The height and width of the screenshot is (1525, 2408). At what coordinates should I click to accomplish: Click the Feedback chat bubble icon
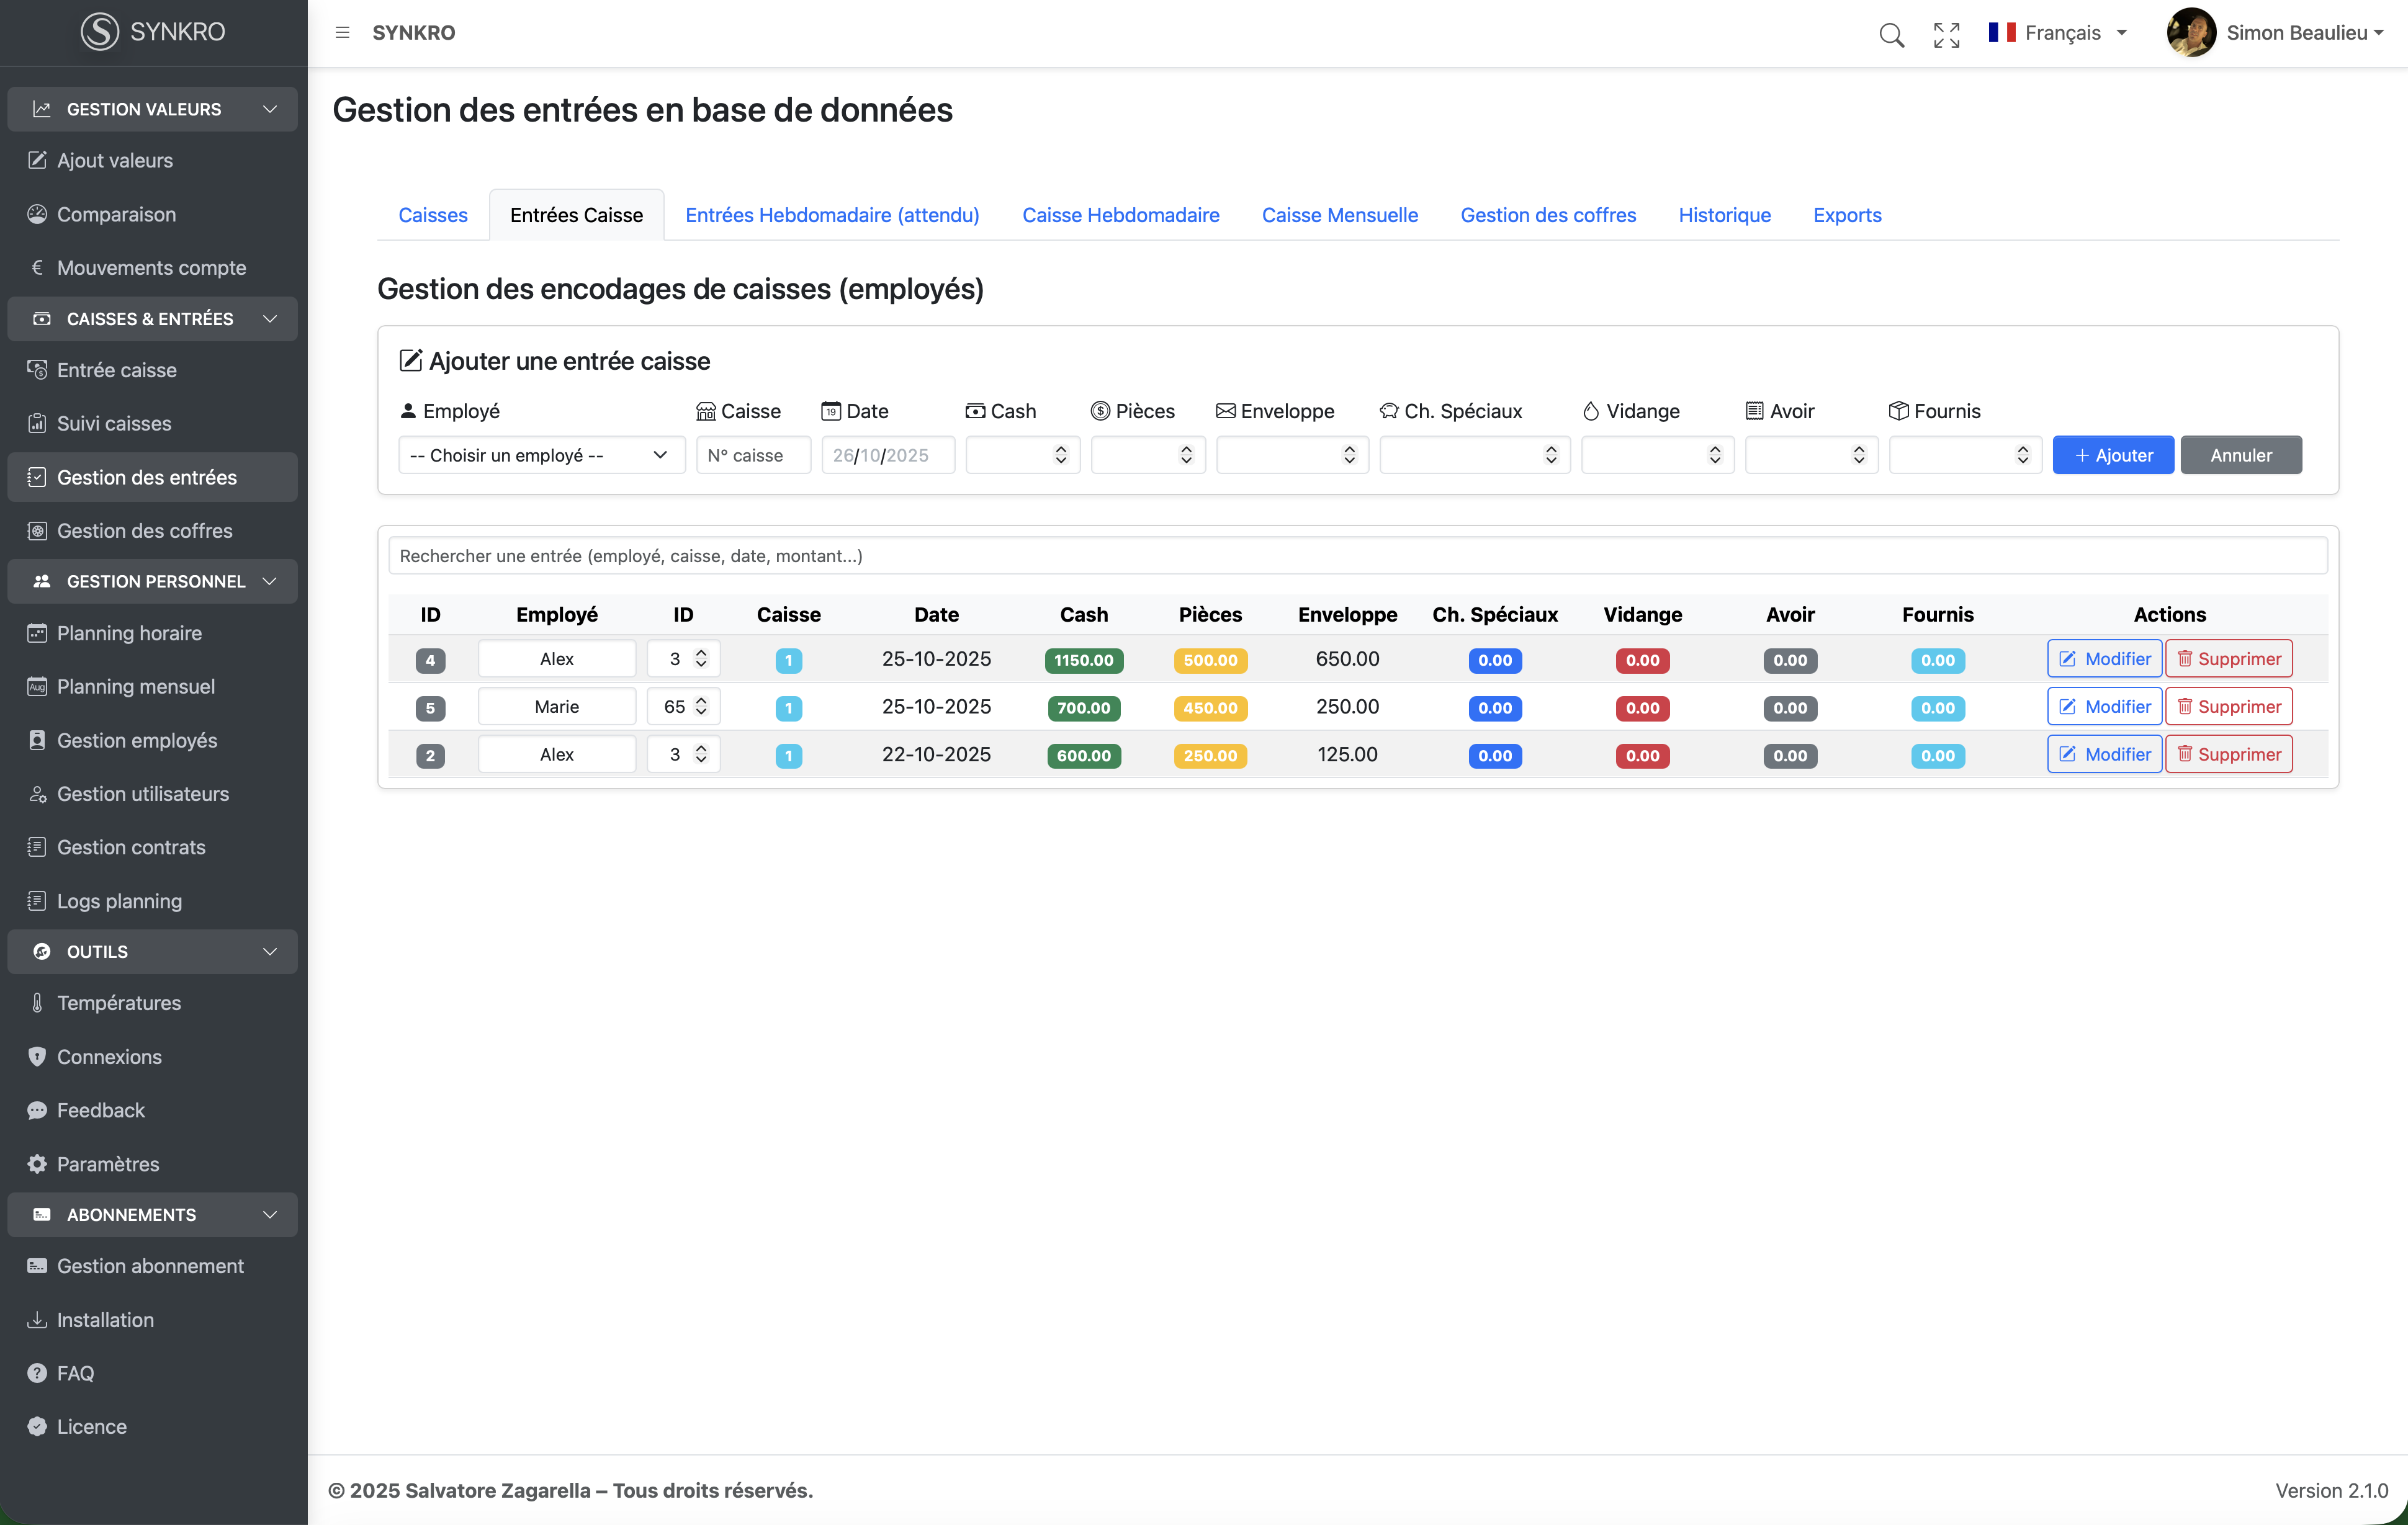click(x=37, y=1110)
